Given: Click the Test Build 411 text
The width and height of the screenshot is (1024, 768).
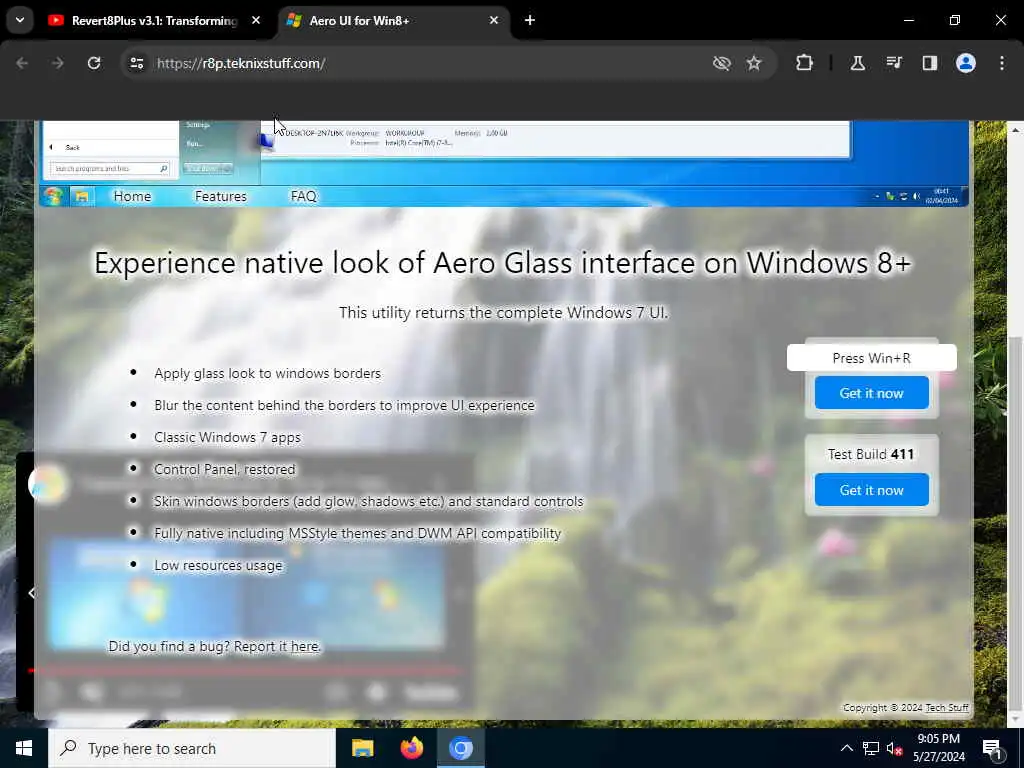Looking at the screenshot, I should 871,454.
